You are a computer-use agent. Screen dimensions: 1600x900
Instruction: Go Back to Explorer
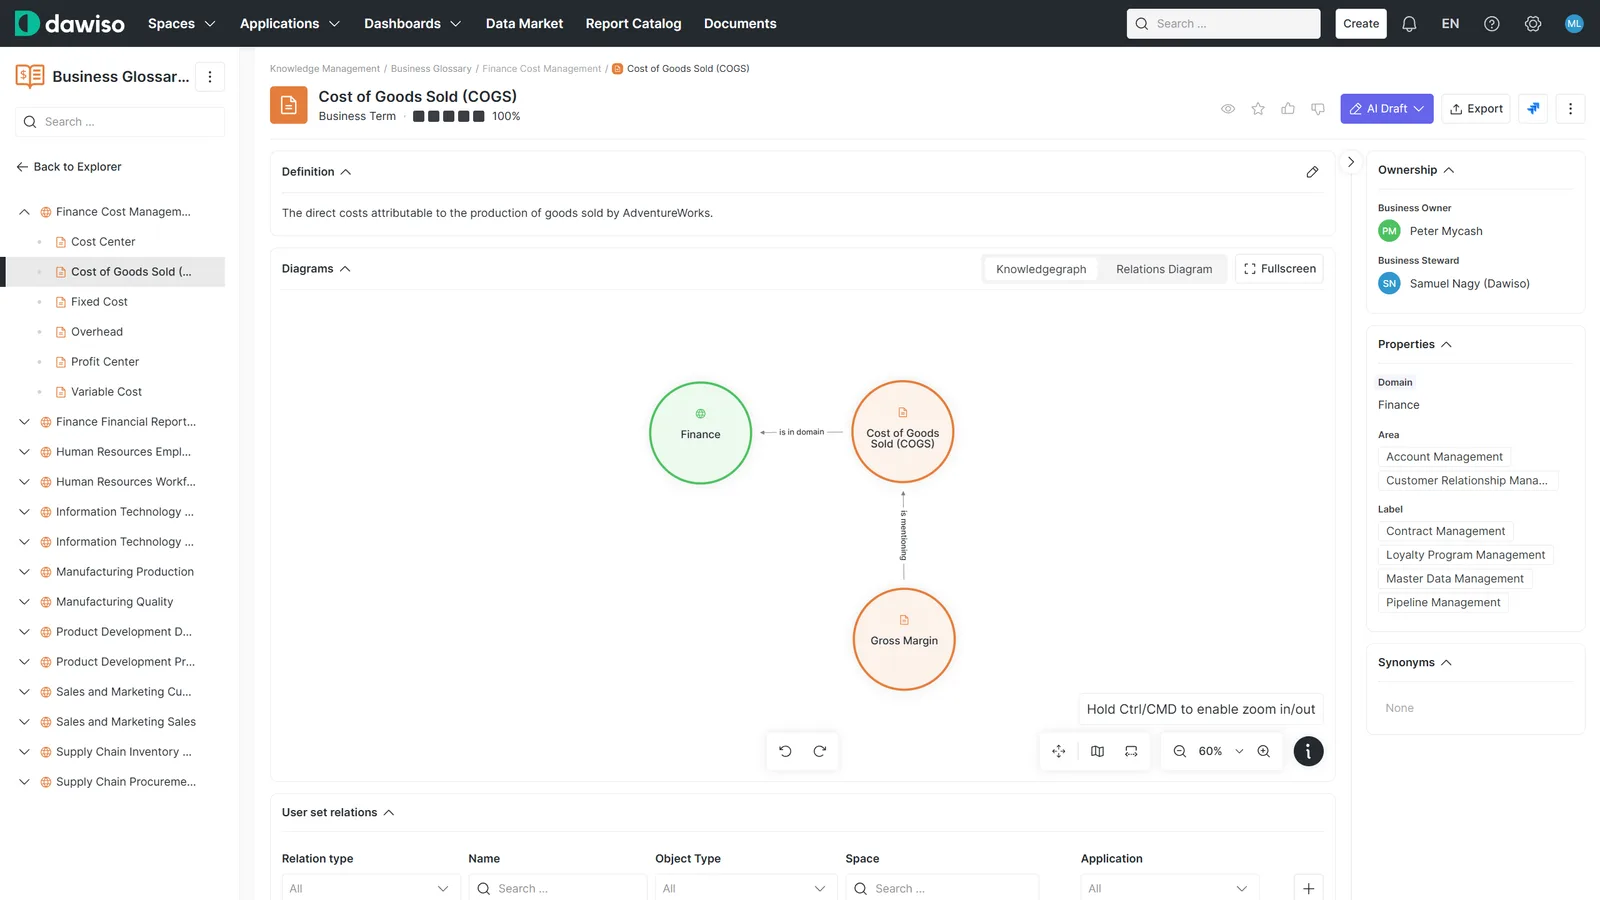click(69, 167)
